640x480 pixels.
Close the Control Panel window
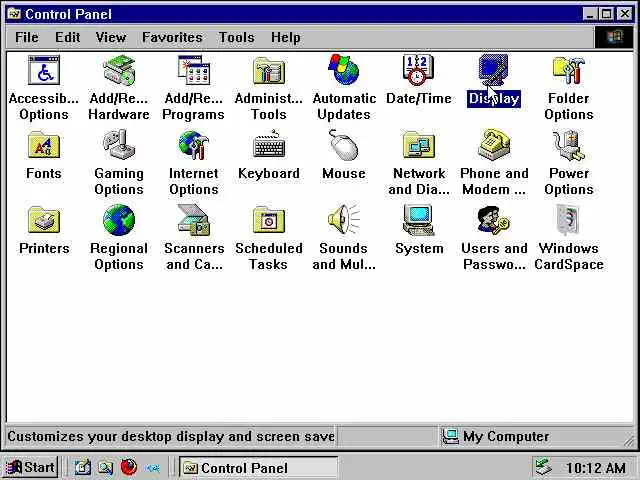(625, 14)
